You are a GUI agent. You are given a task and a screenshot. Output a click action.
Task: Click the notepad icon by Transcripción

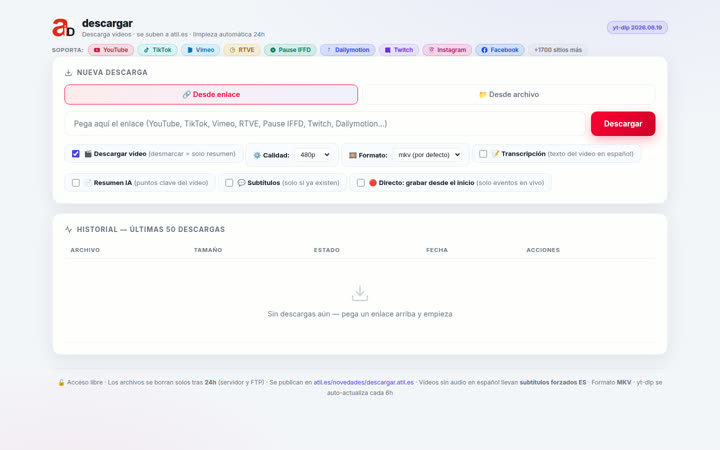[495, 154]
